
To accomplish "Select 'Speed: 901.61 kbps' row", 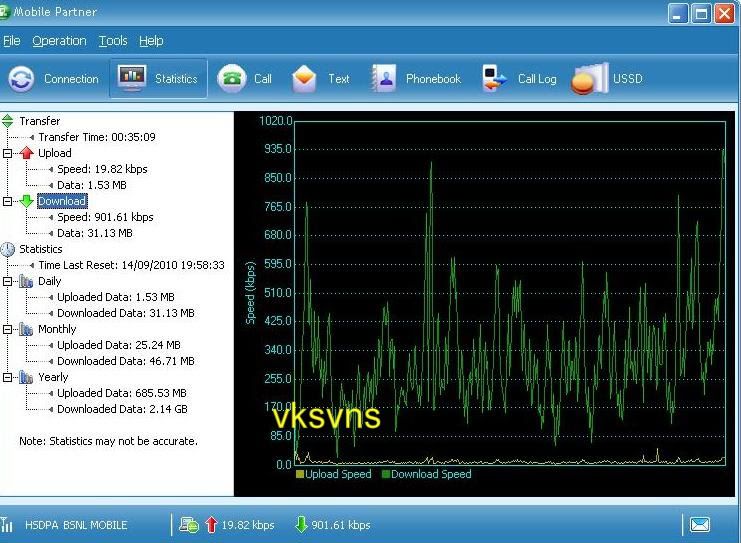I will 105,217.
